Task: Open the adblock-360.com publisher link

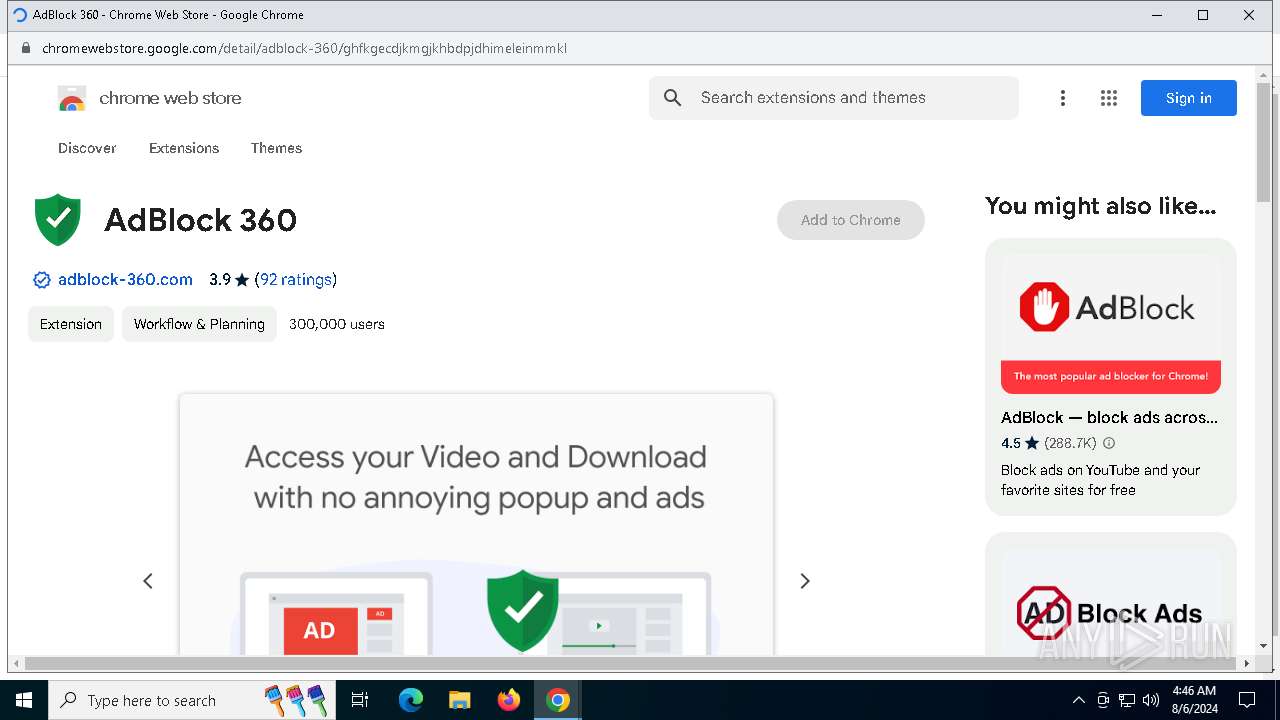Action: [x=125, y=280]
